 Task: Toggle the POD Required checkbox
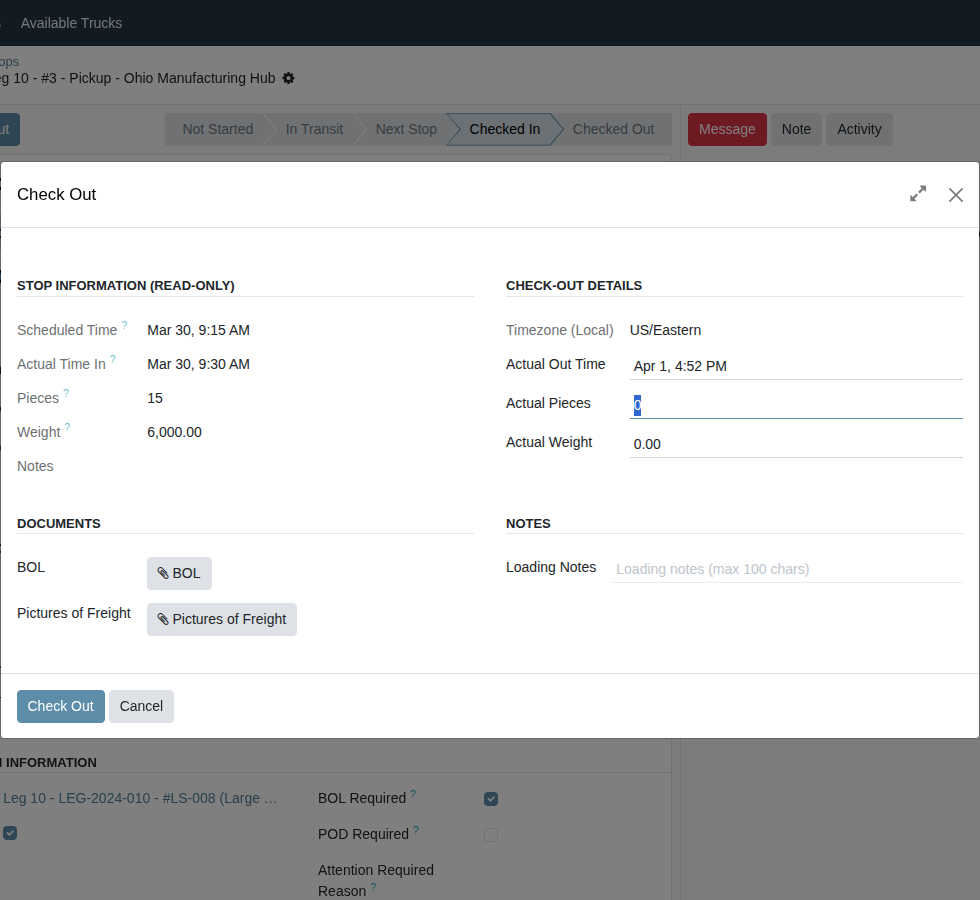(491, 835)
